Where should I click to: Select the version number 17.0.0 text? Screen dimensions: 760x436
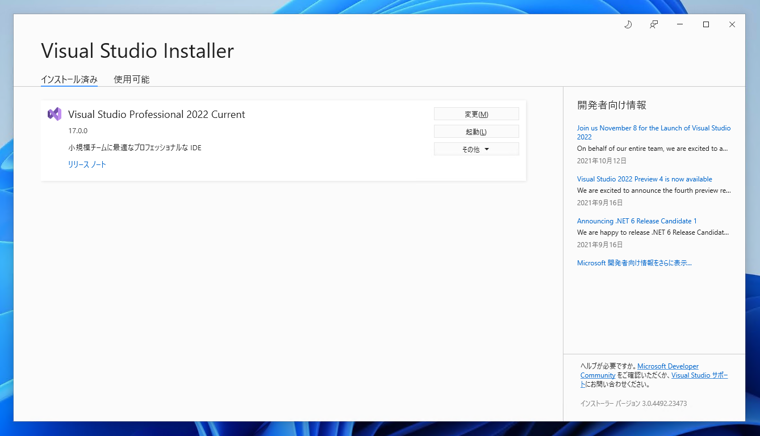78,131
